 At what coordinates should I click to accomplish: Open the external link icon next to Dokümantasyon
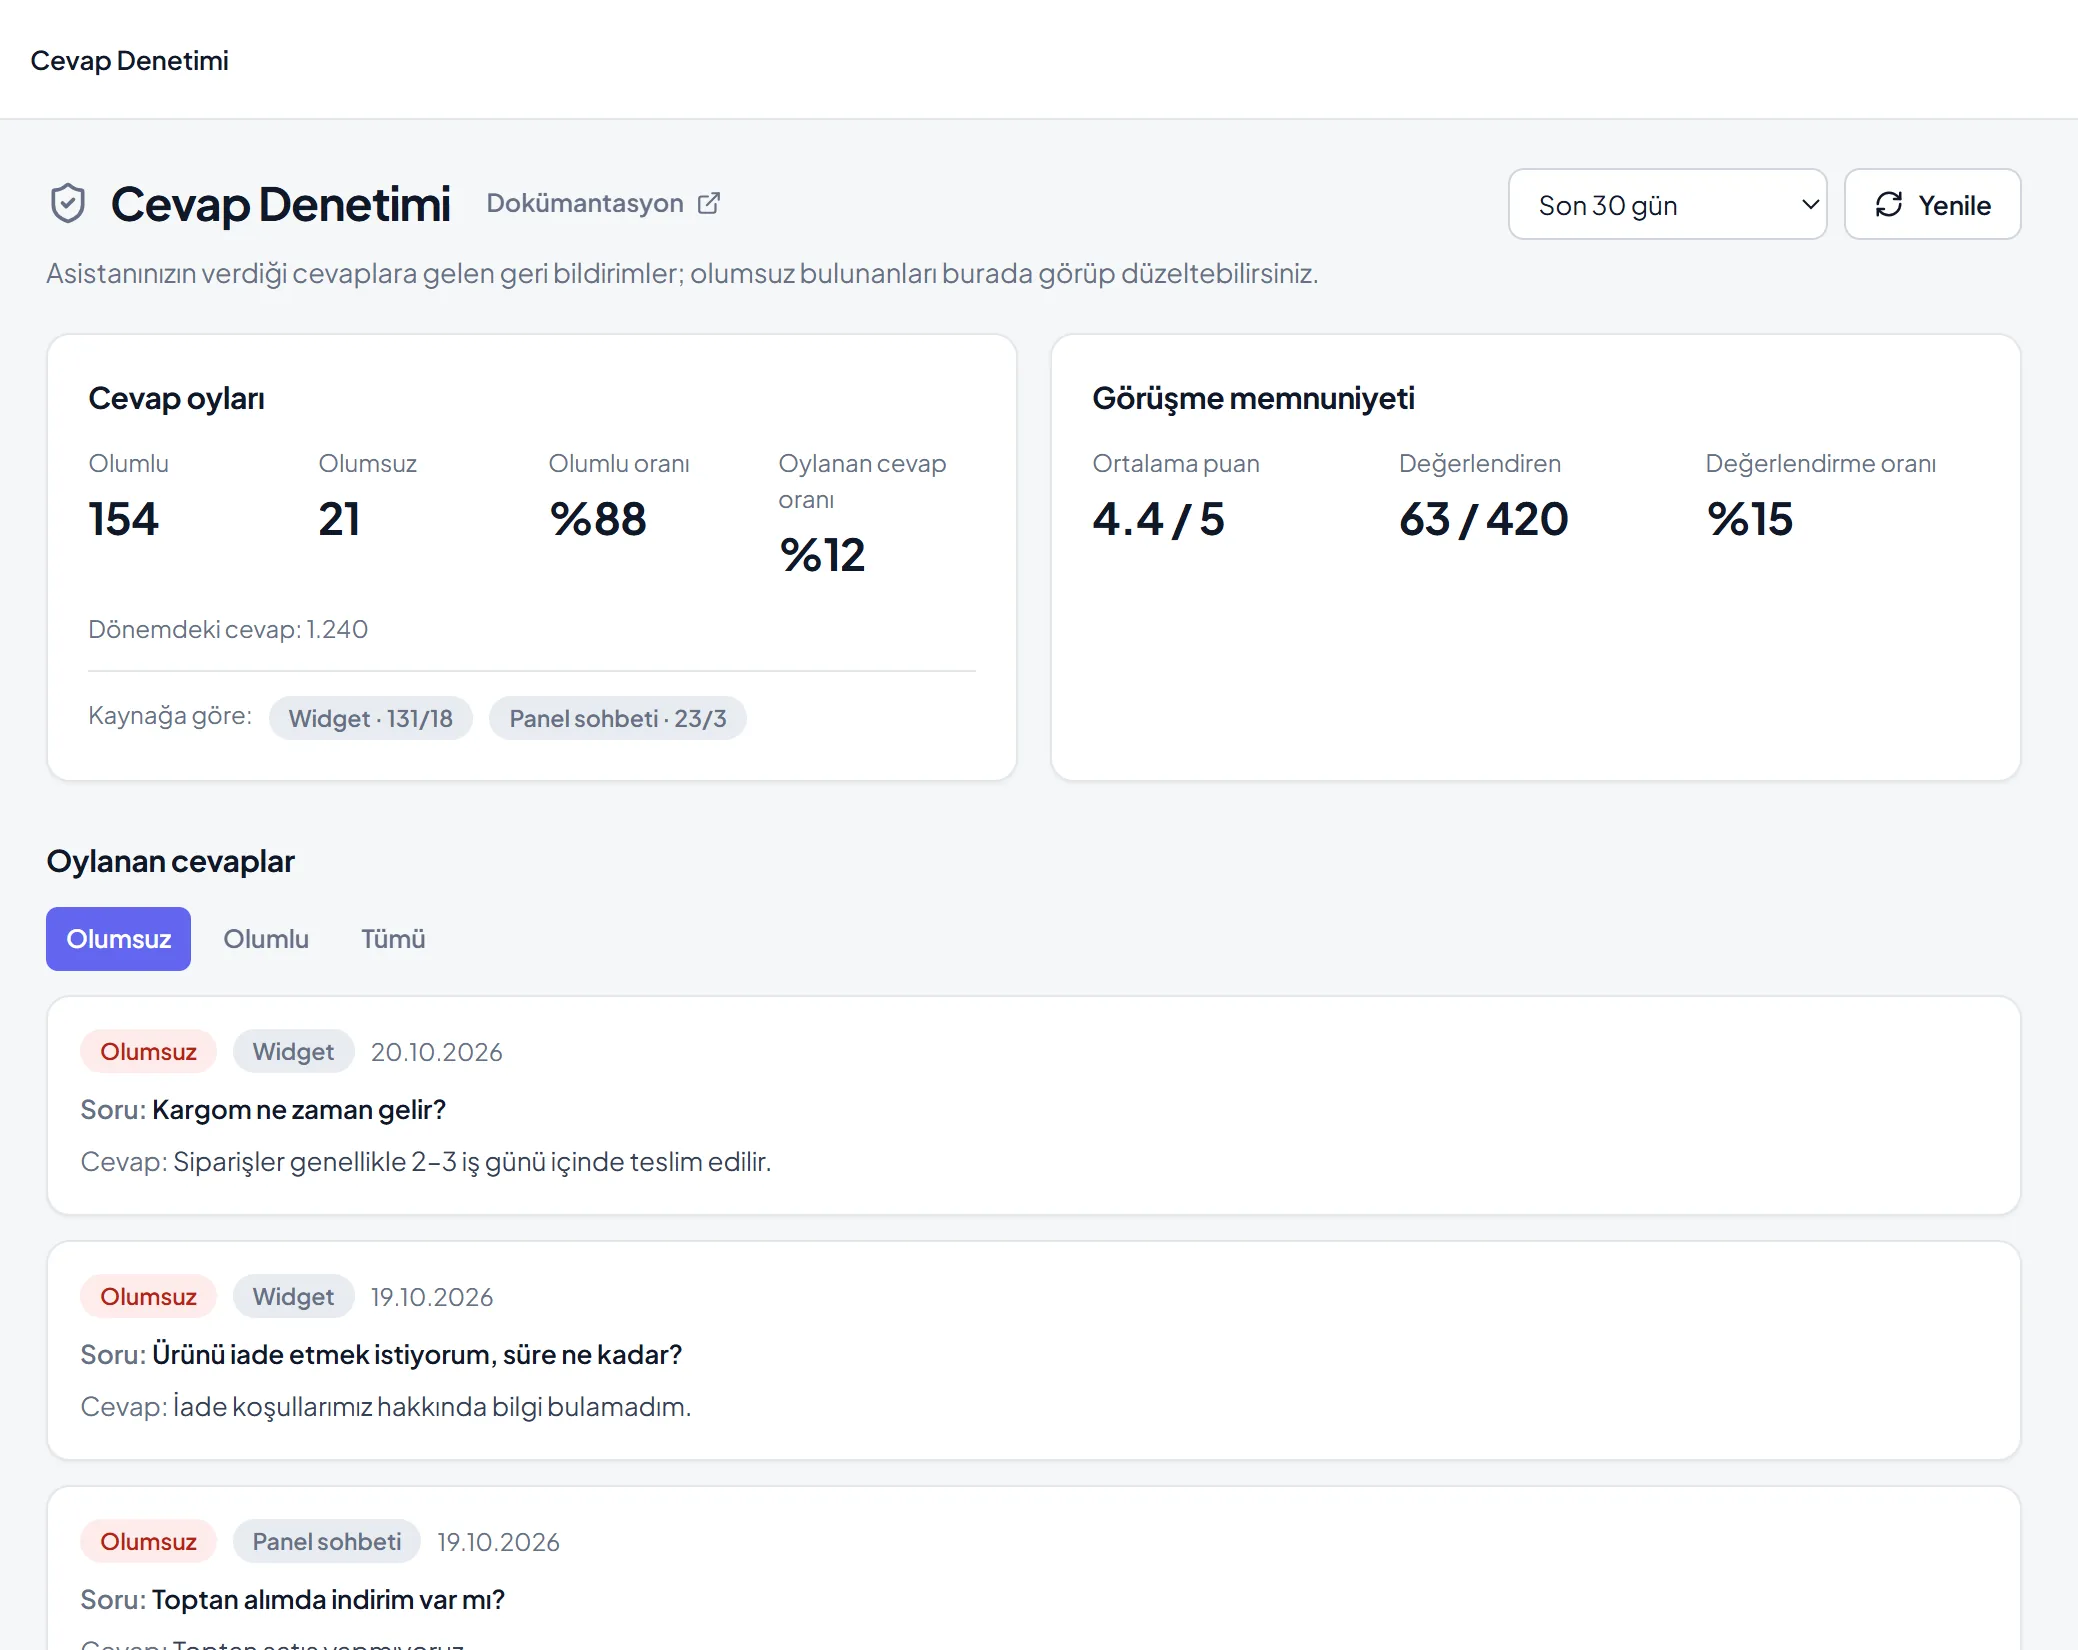[709, 203]
